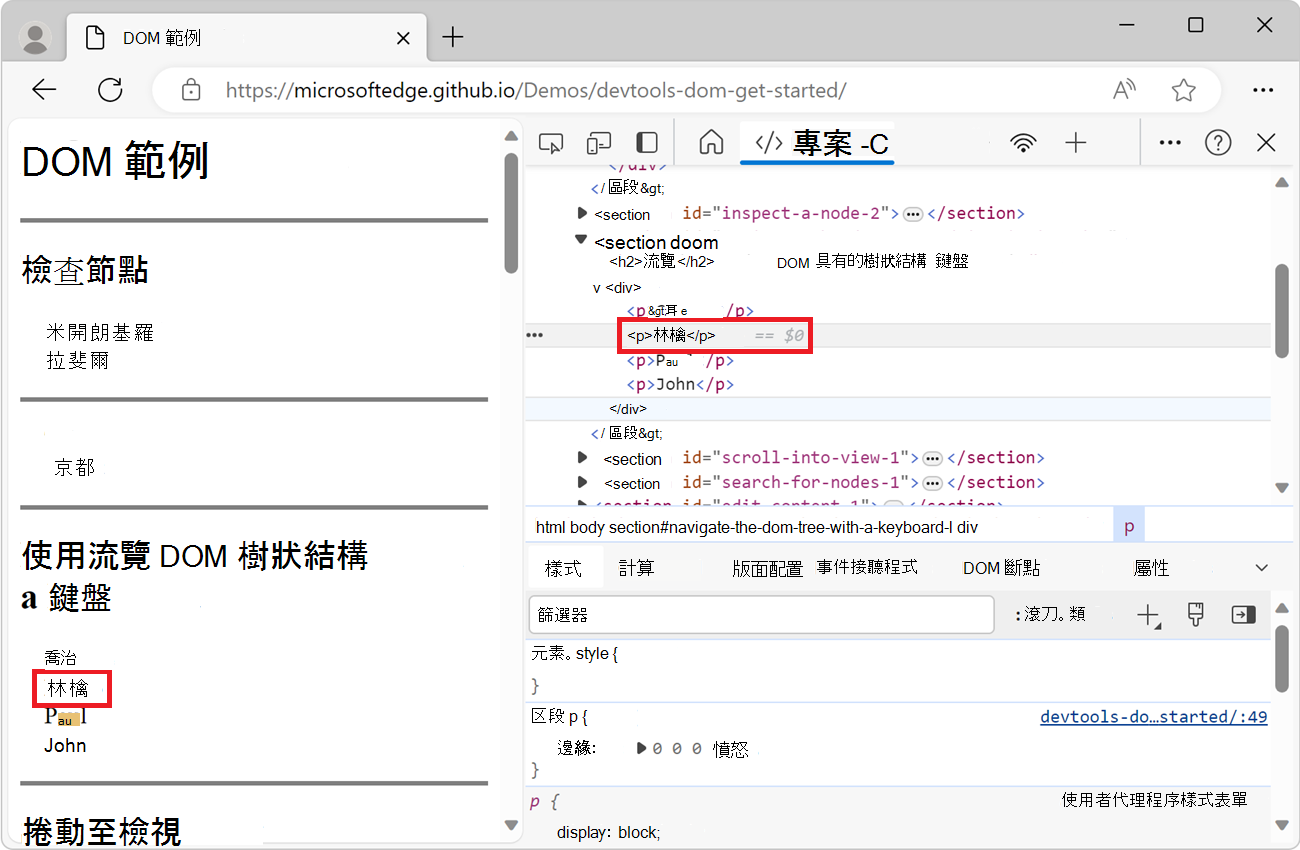Click John text on the web page
The height and width of the screenshot is (850, 1300).
coord(65,745)
